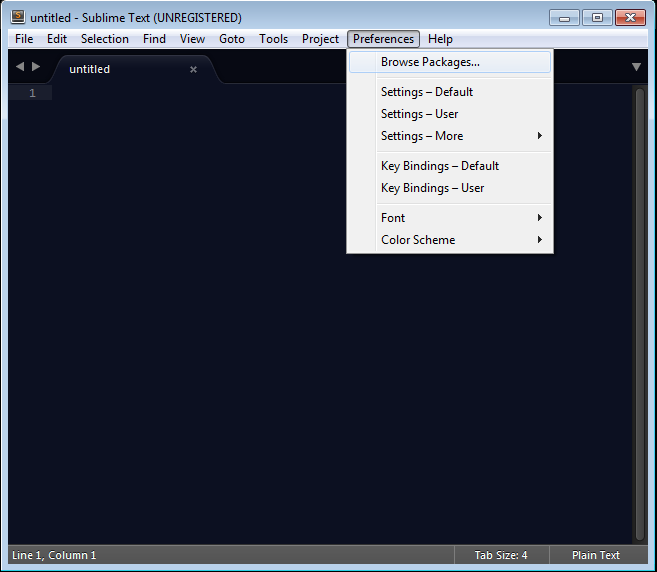Click the Sublime Text app icon in title bar
This screenshot has width=657, height=572.
(18, 17)
